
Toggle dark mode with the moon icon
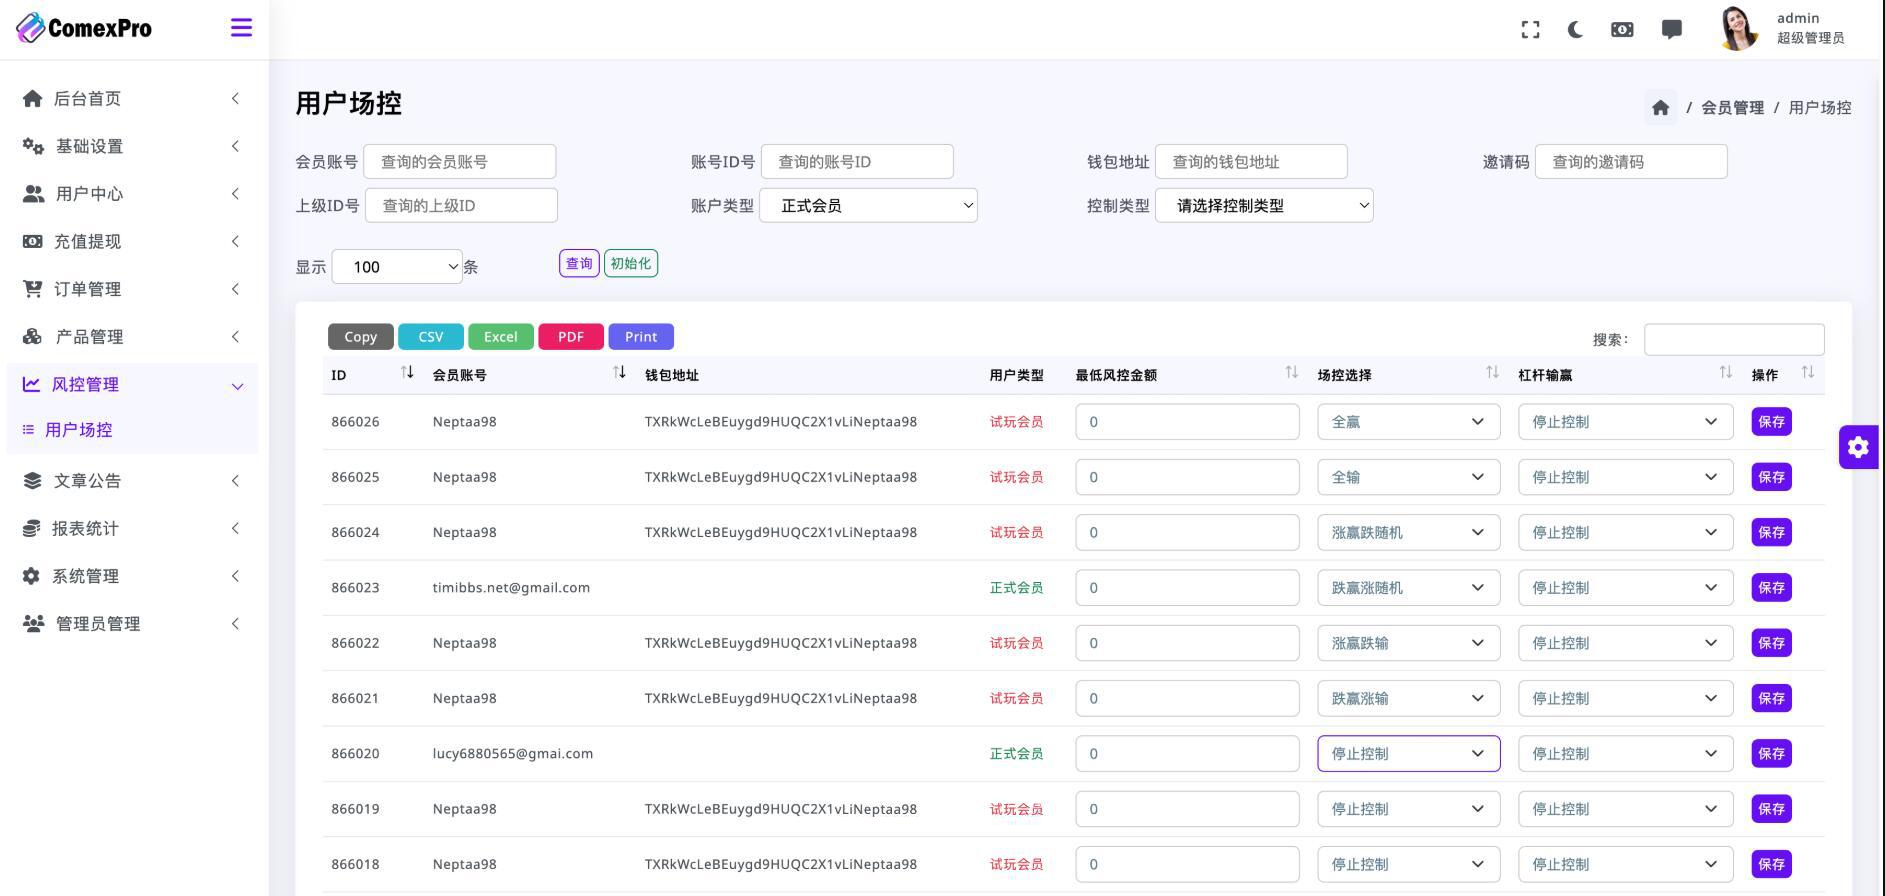pyautogui.click(x=1576, y=30)
